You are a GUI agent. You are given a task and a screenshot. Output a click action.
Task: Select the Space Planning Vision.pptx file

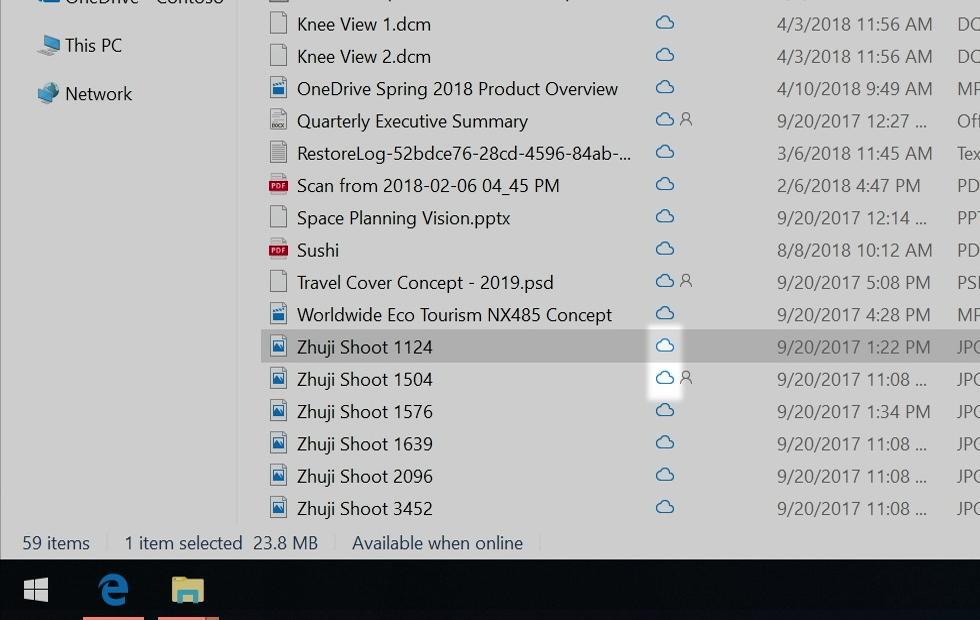(x=404, y=217)
